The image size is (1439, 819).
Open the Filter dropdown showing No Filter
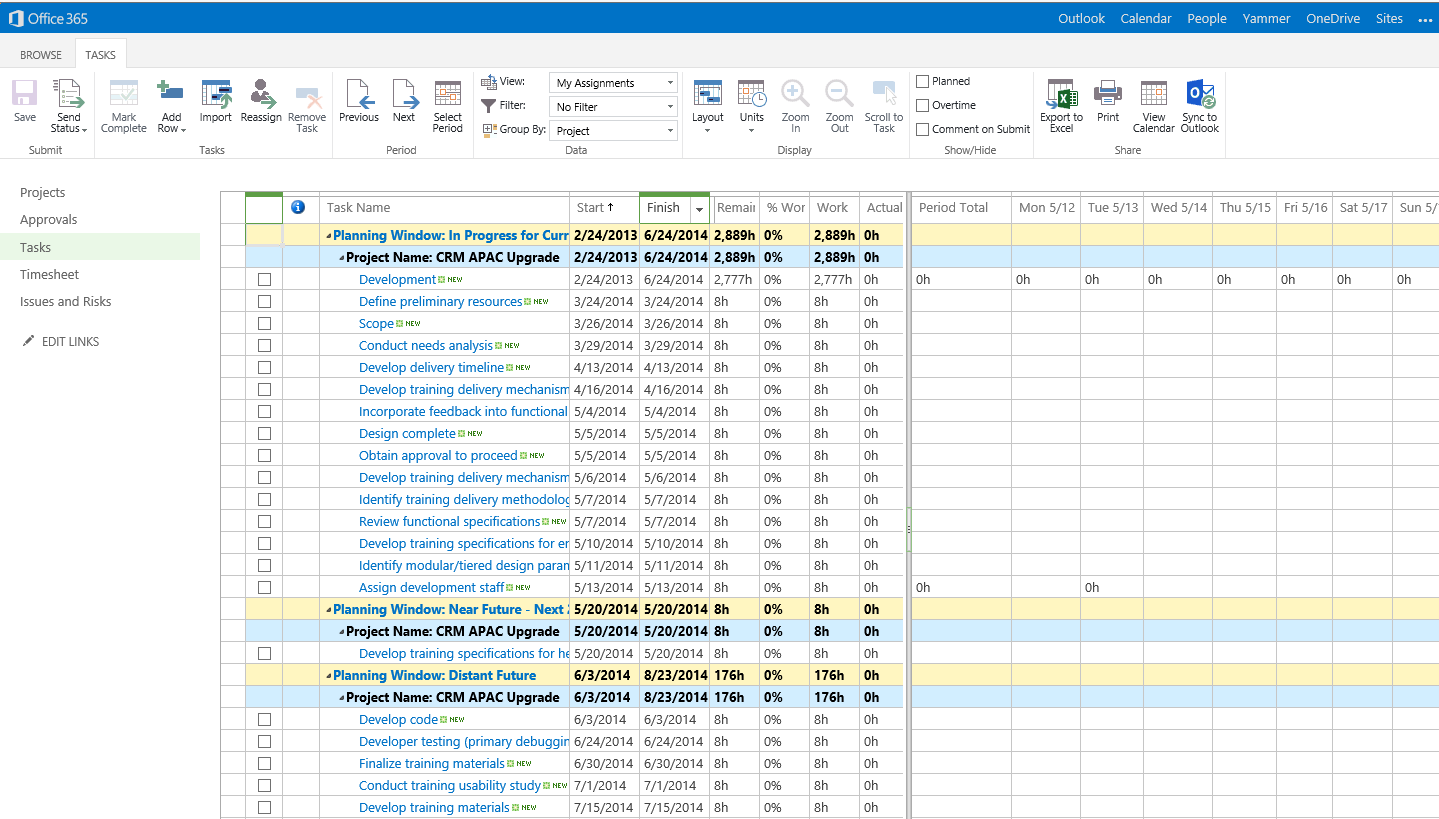pyautogui.click(x=613, y=107)
